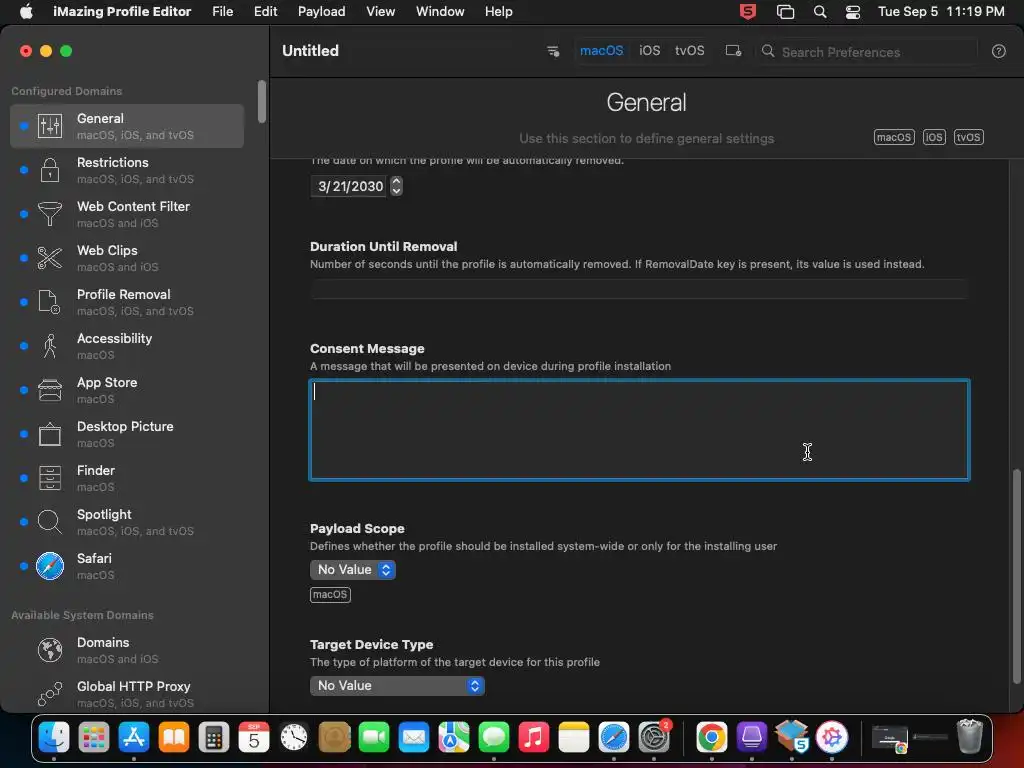Image resolution: width=1024 pixels, height=768 pixels.
Task: Toggle the Safari domain blue dot
Action: click(x=24, y=566)
